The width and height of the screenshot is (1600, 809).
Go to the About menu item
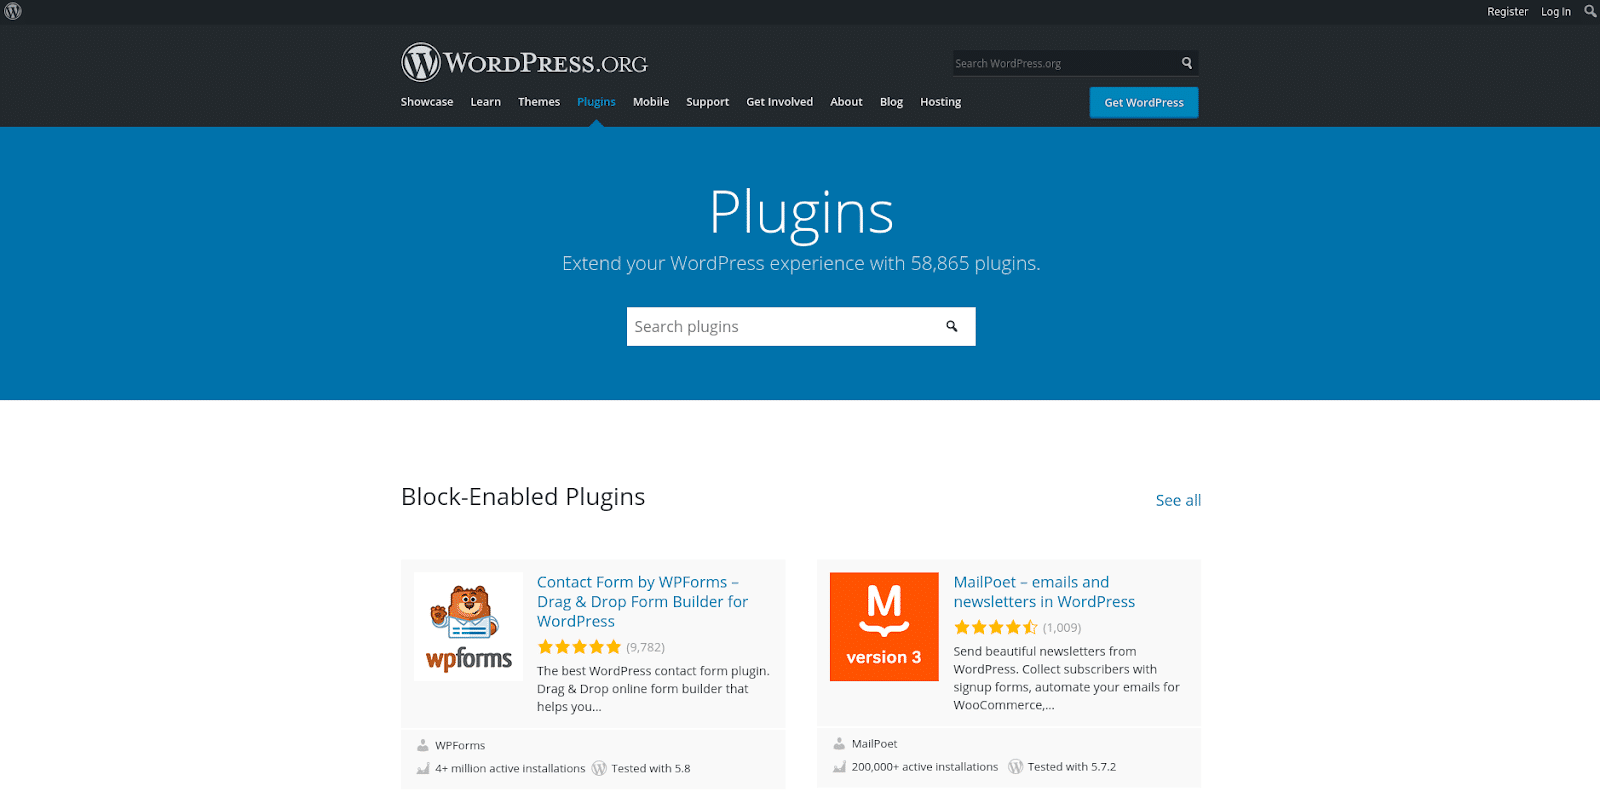tap(846, 102)
